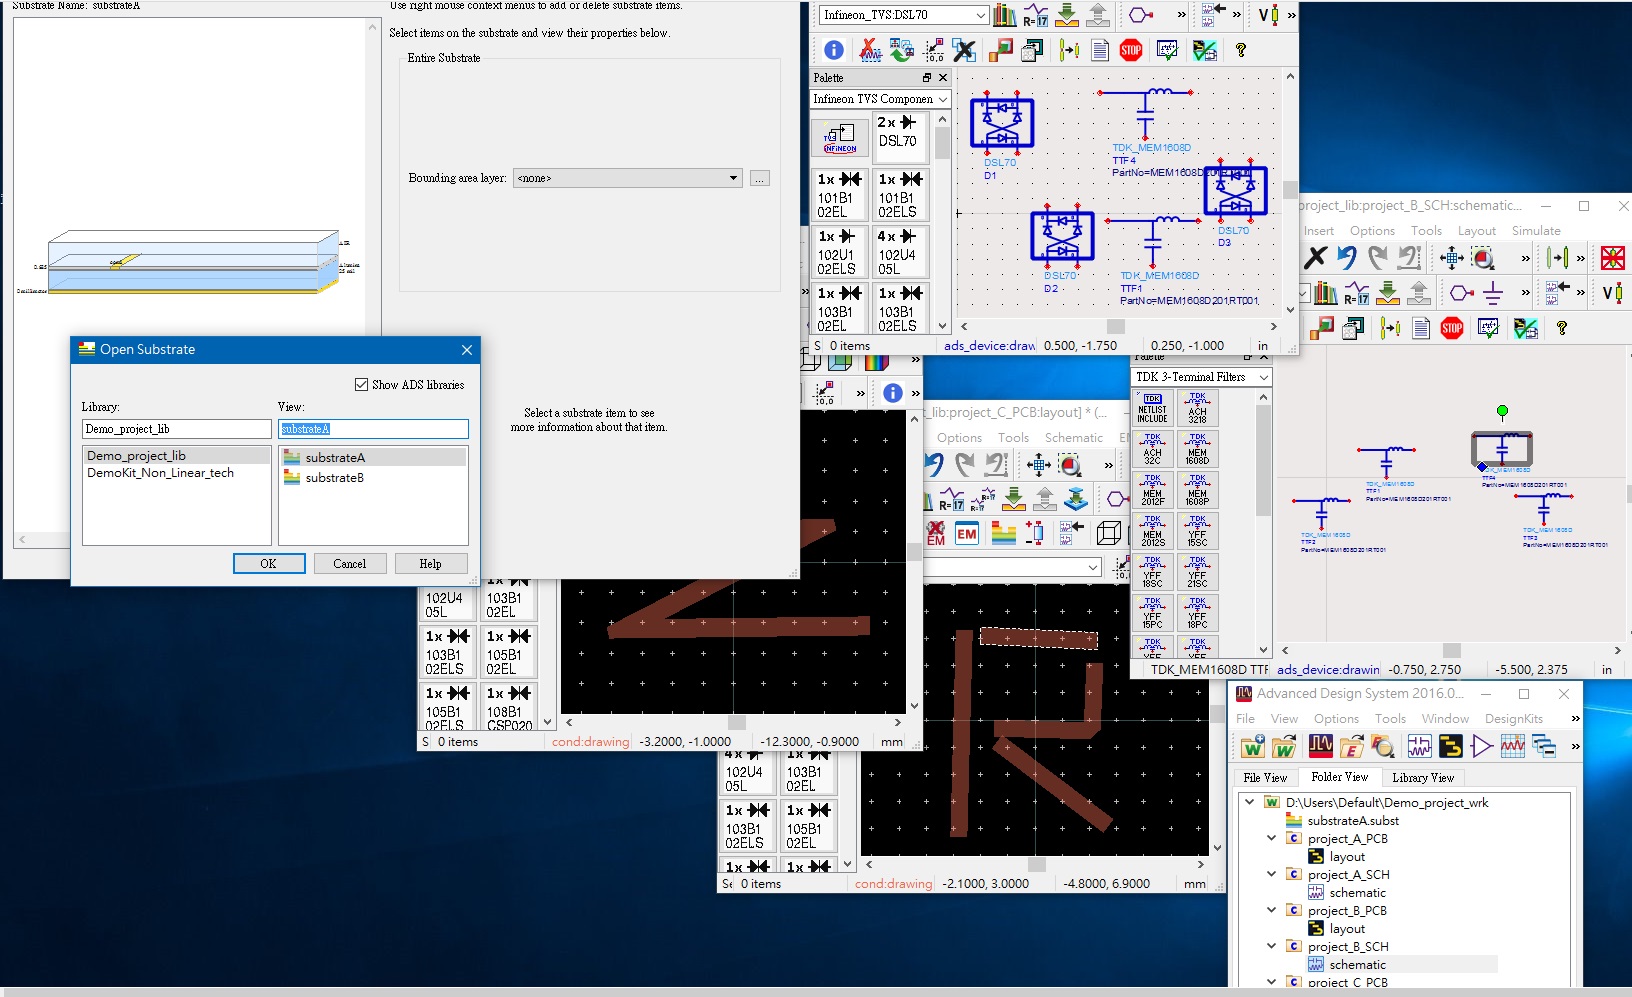
Task: Click new symbol triangle icon in ADS main toolbar
Action: [1482, 746]
